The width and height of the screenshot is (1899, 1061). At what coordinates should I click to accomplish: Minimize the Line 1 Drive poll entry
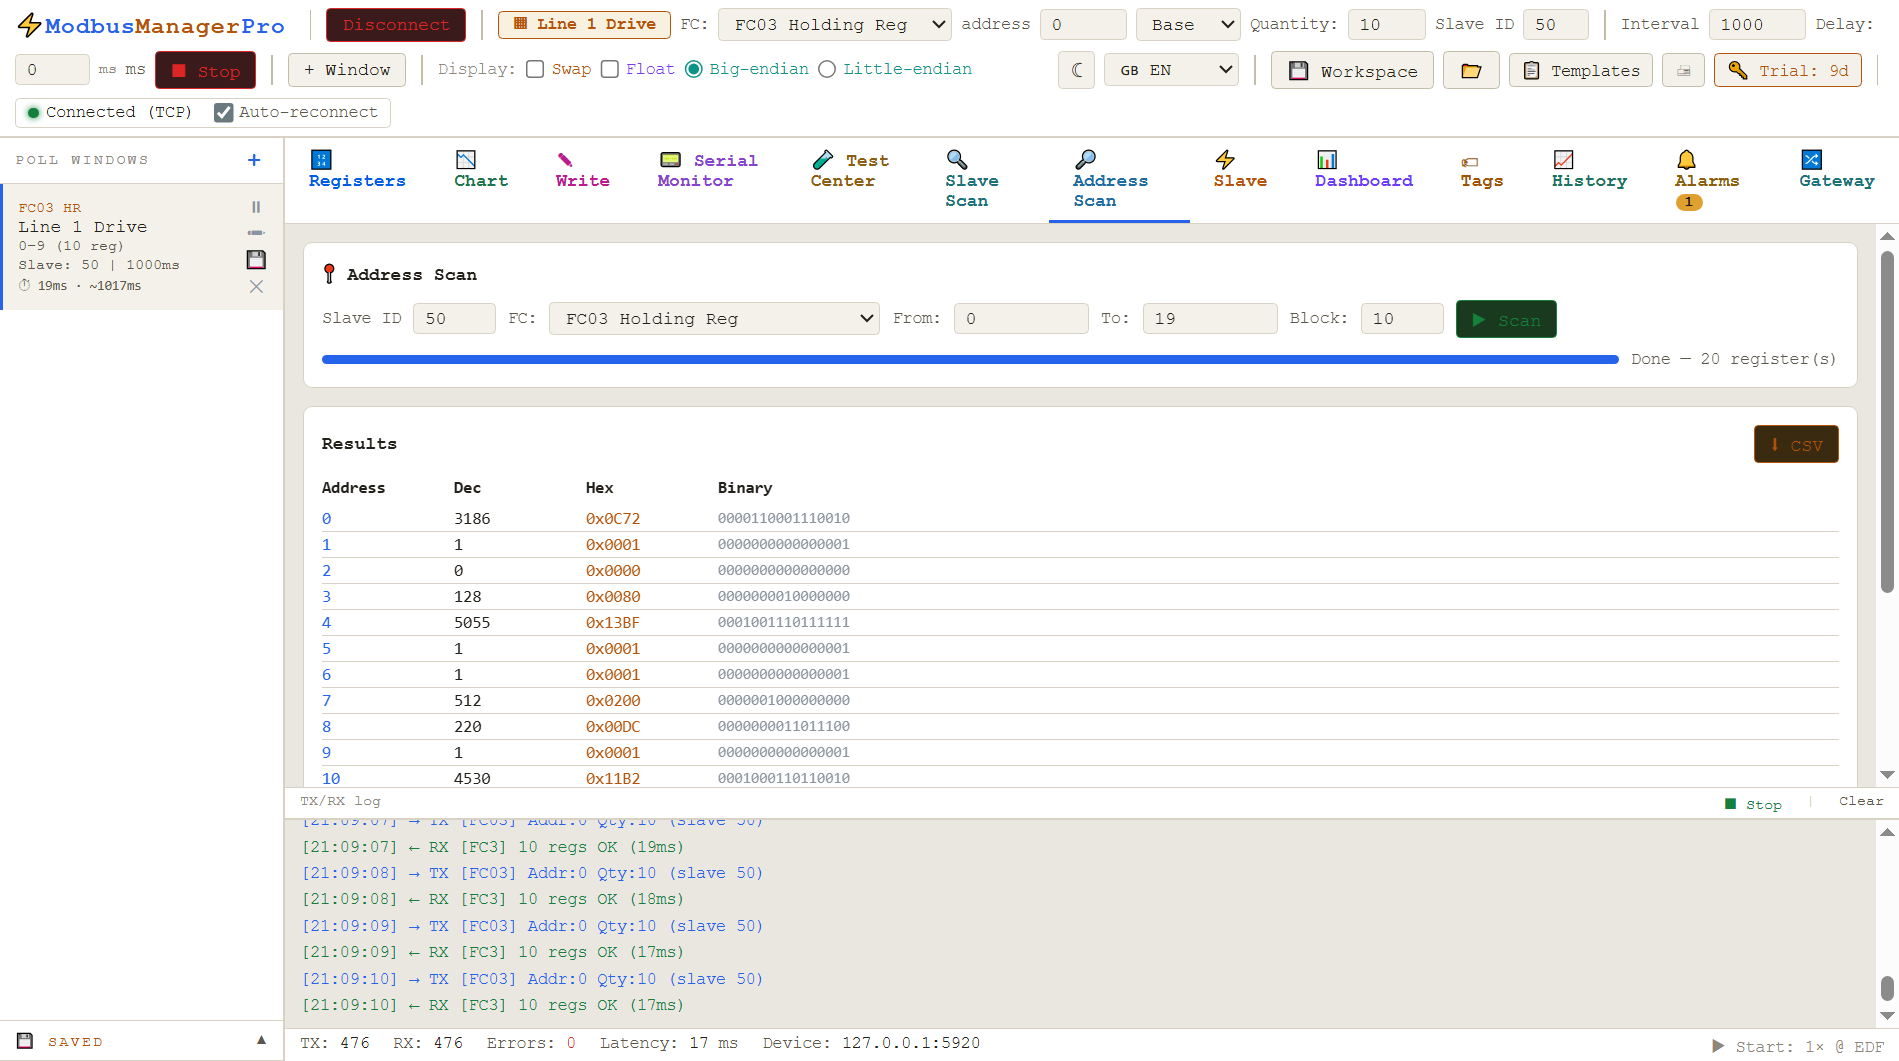pos(256,233)
